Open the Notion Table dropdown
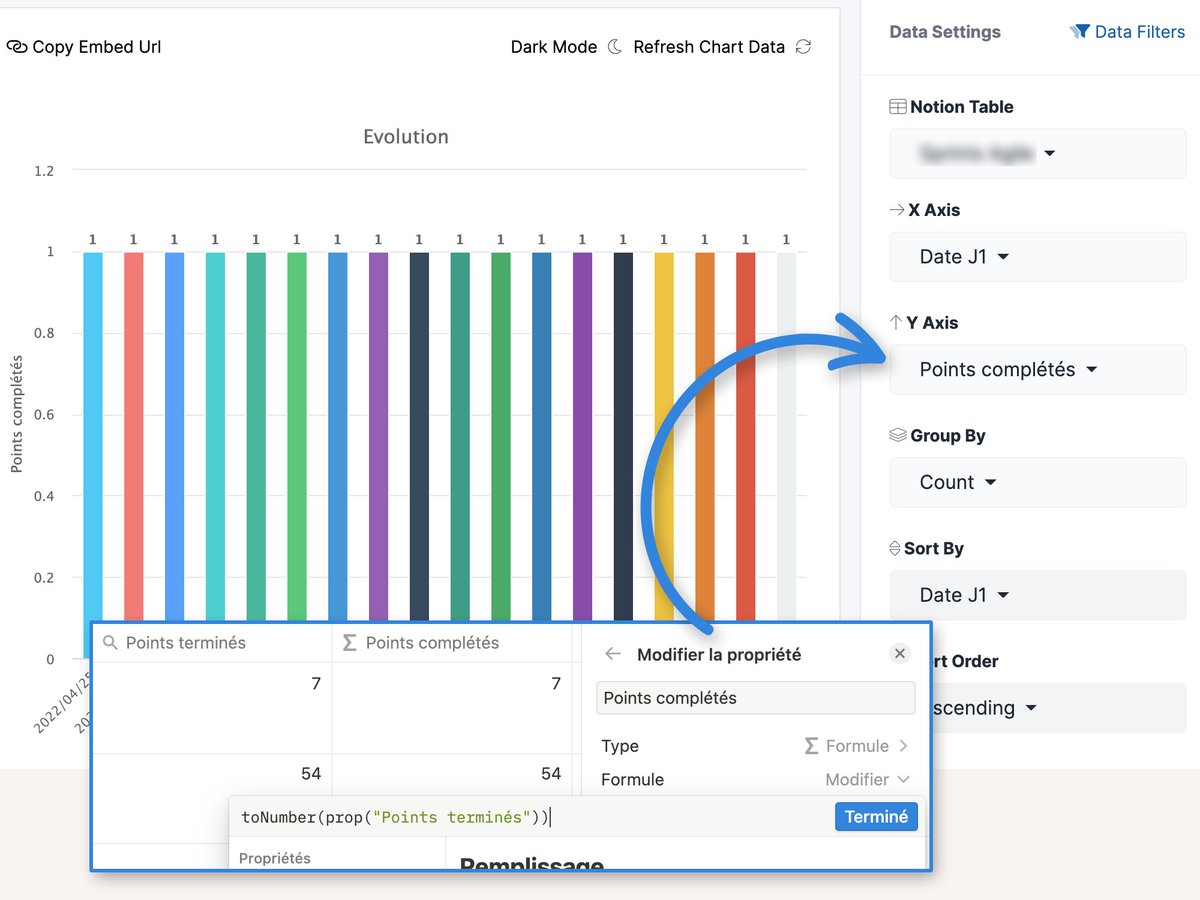The height and width of the screenshot is (900, 1200). pos(1038,154)
